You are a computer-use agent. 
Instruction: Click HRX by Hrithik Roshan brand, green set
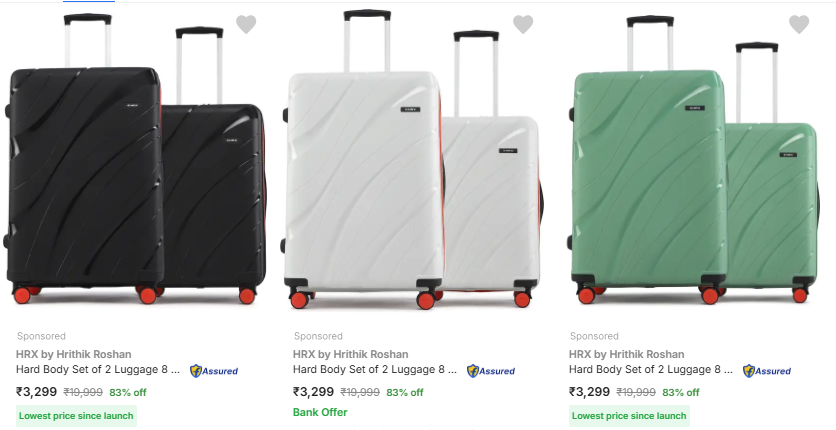[x=626, y=354]
